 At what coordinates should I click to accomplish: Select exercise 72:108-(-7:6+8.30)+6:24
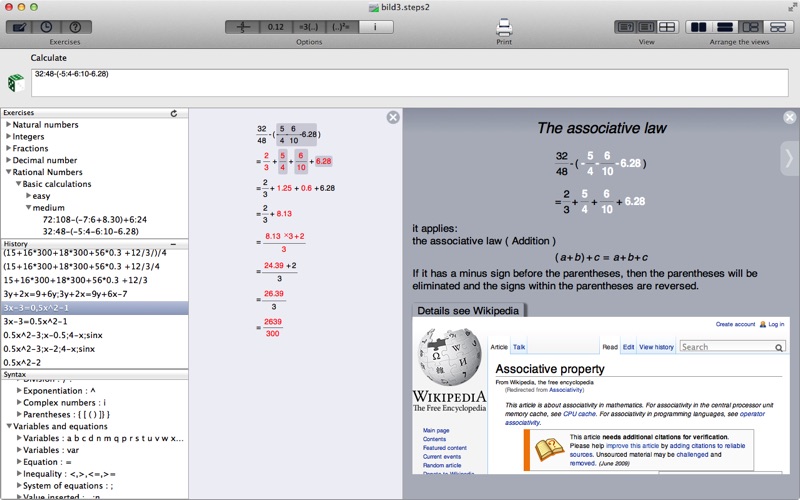point(95,219)
